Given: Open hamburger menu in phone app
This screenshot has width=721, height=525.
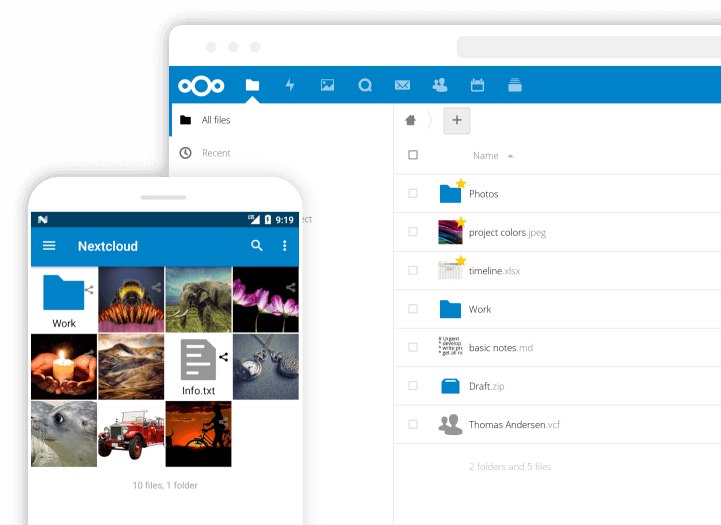Looking at the screenshot, I should click(x=49, y=246).
